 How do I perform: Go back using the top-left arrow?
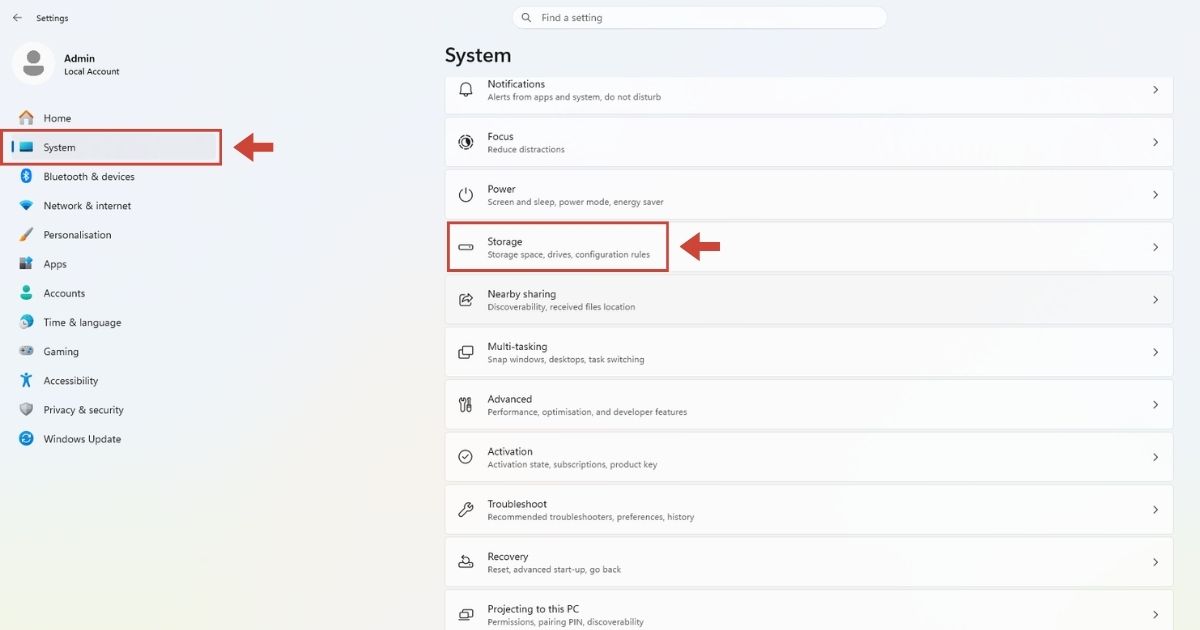pos(17,18)
